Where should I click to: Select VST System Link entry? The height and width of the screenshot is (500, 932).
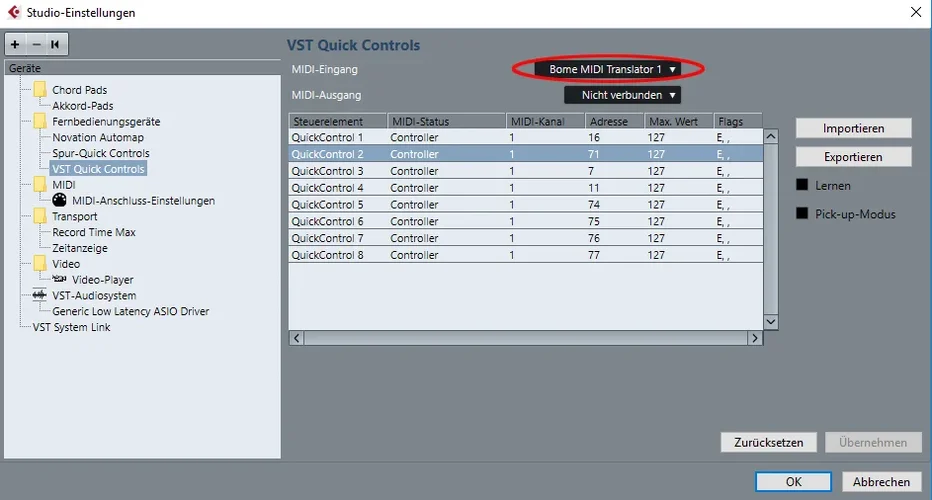pos(71,327)
